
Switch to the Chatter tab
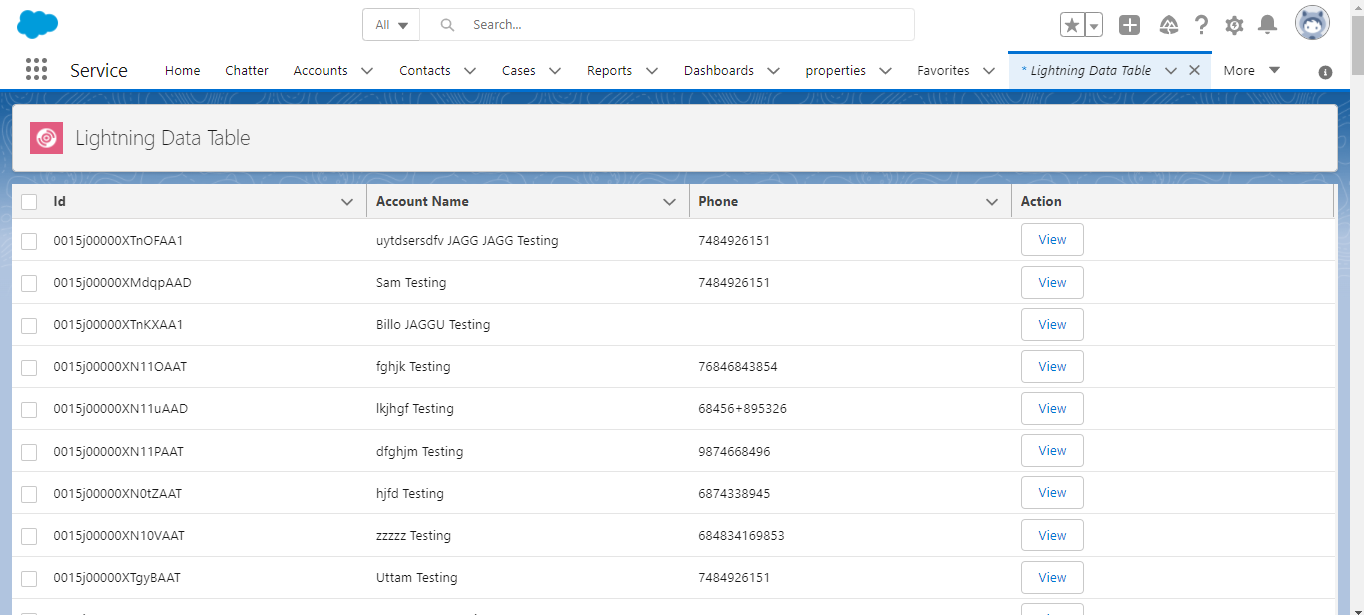click(246, 70)
